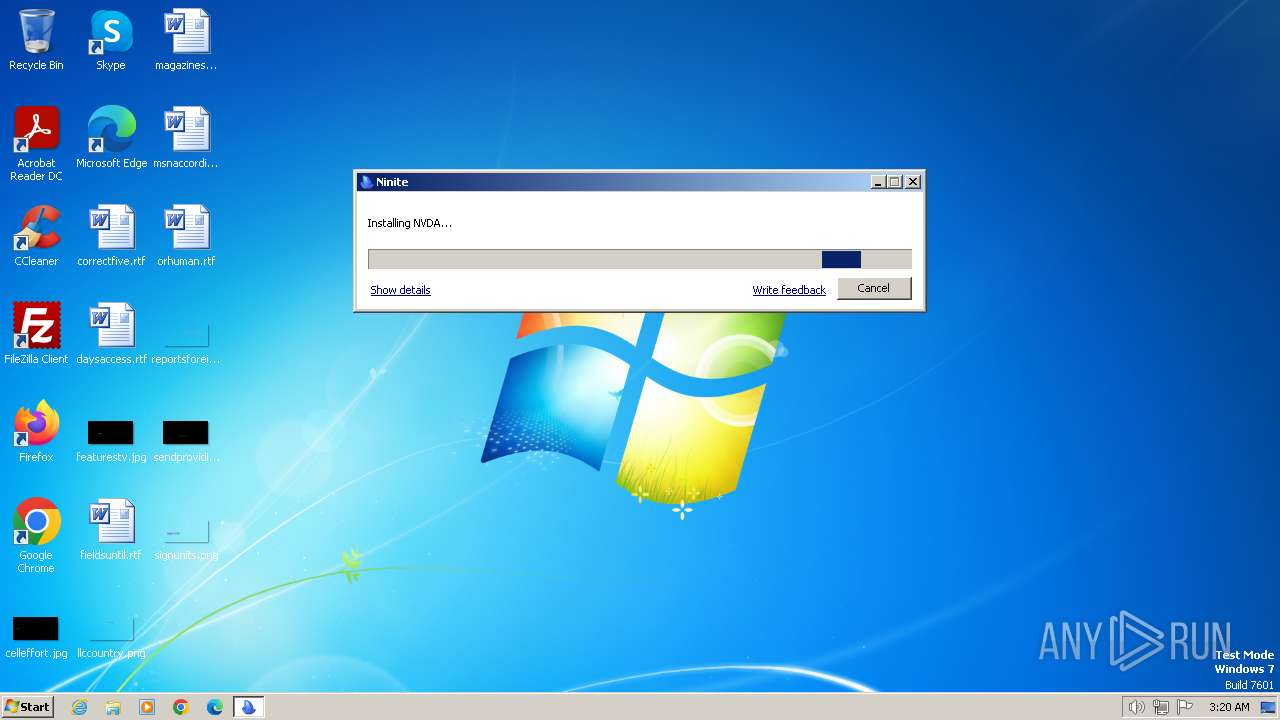Minimize the Ninite window
The height and width of the screenshot is (720, 1280).
[878, 182]
